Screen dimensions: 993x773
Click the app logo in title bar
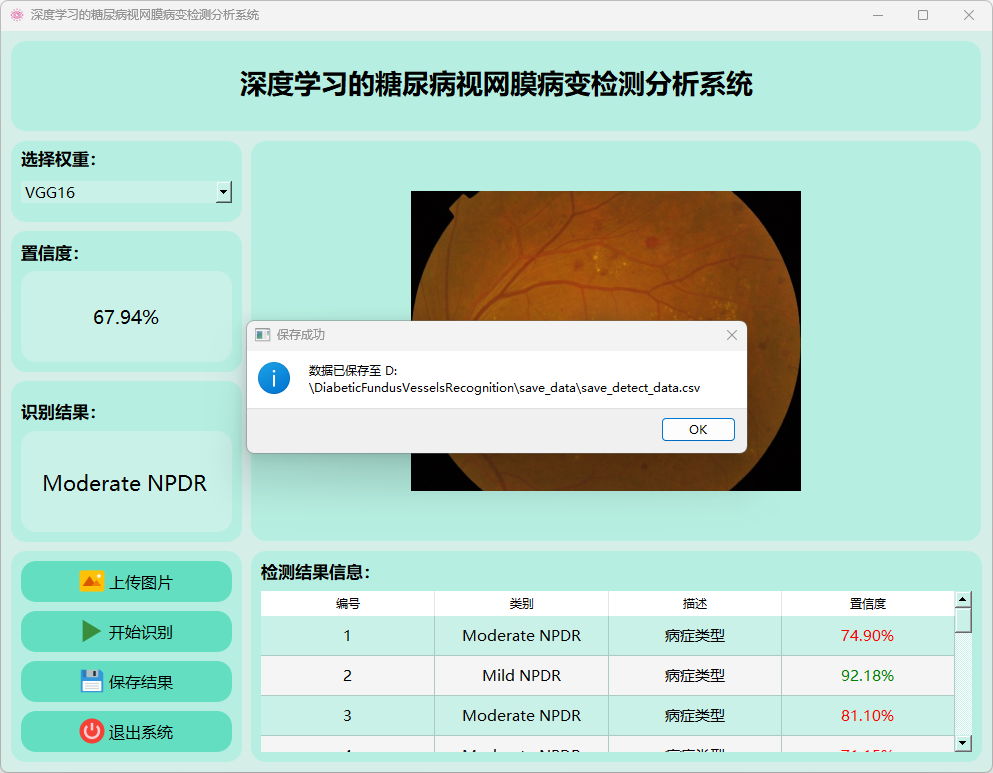pos(16,15)
